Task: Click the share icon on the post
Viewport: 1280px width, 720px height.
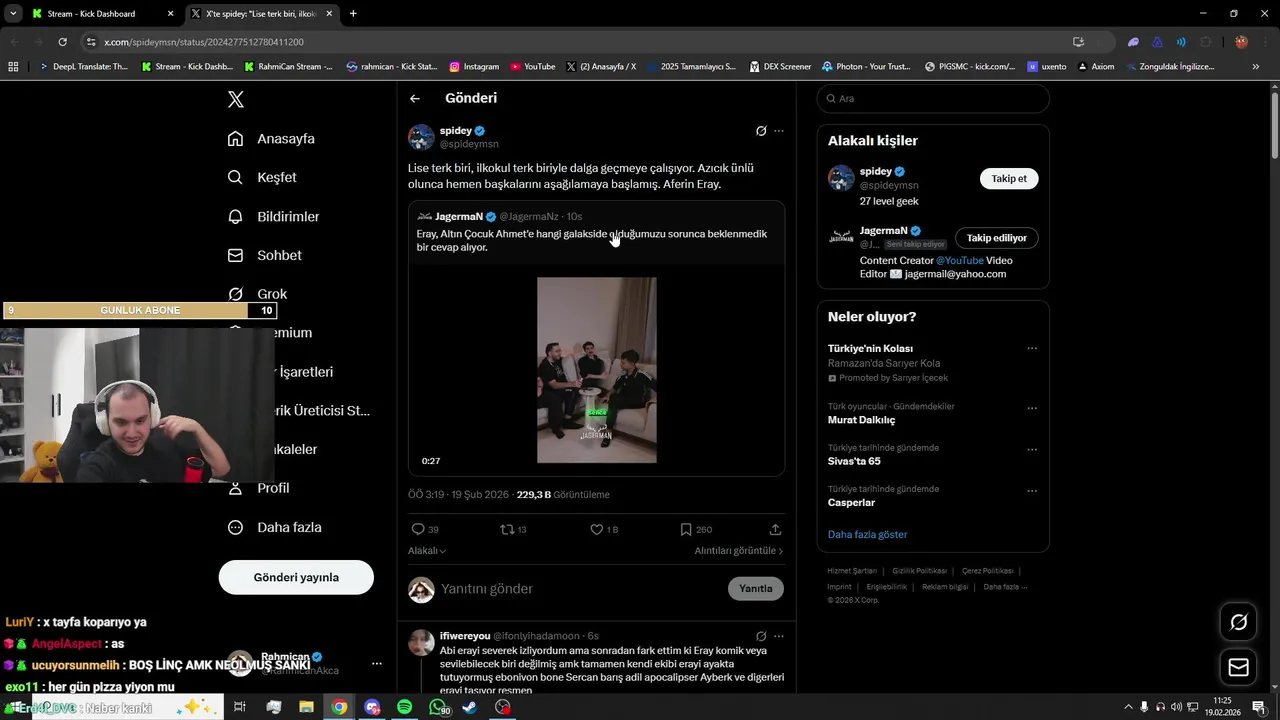Action: [775, 529]
